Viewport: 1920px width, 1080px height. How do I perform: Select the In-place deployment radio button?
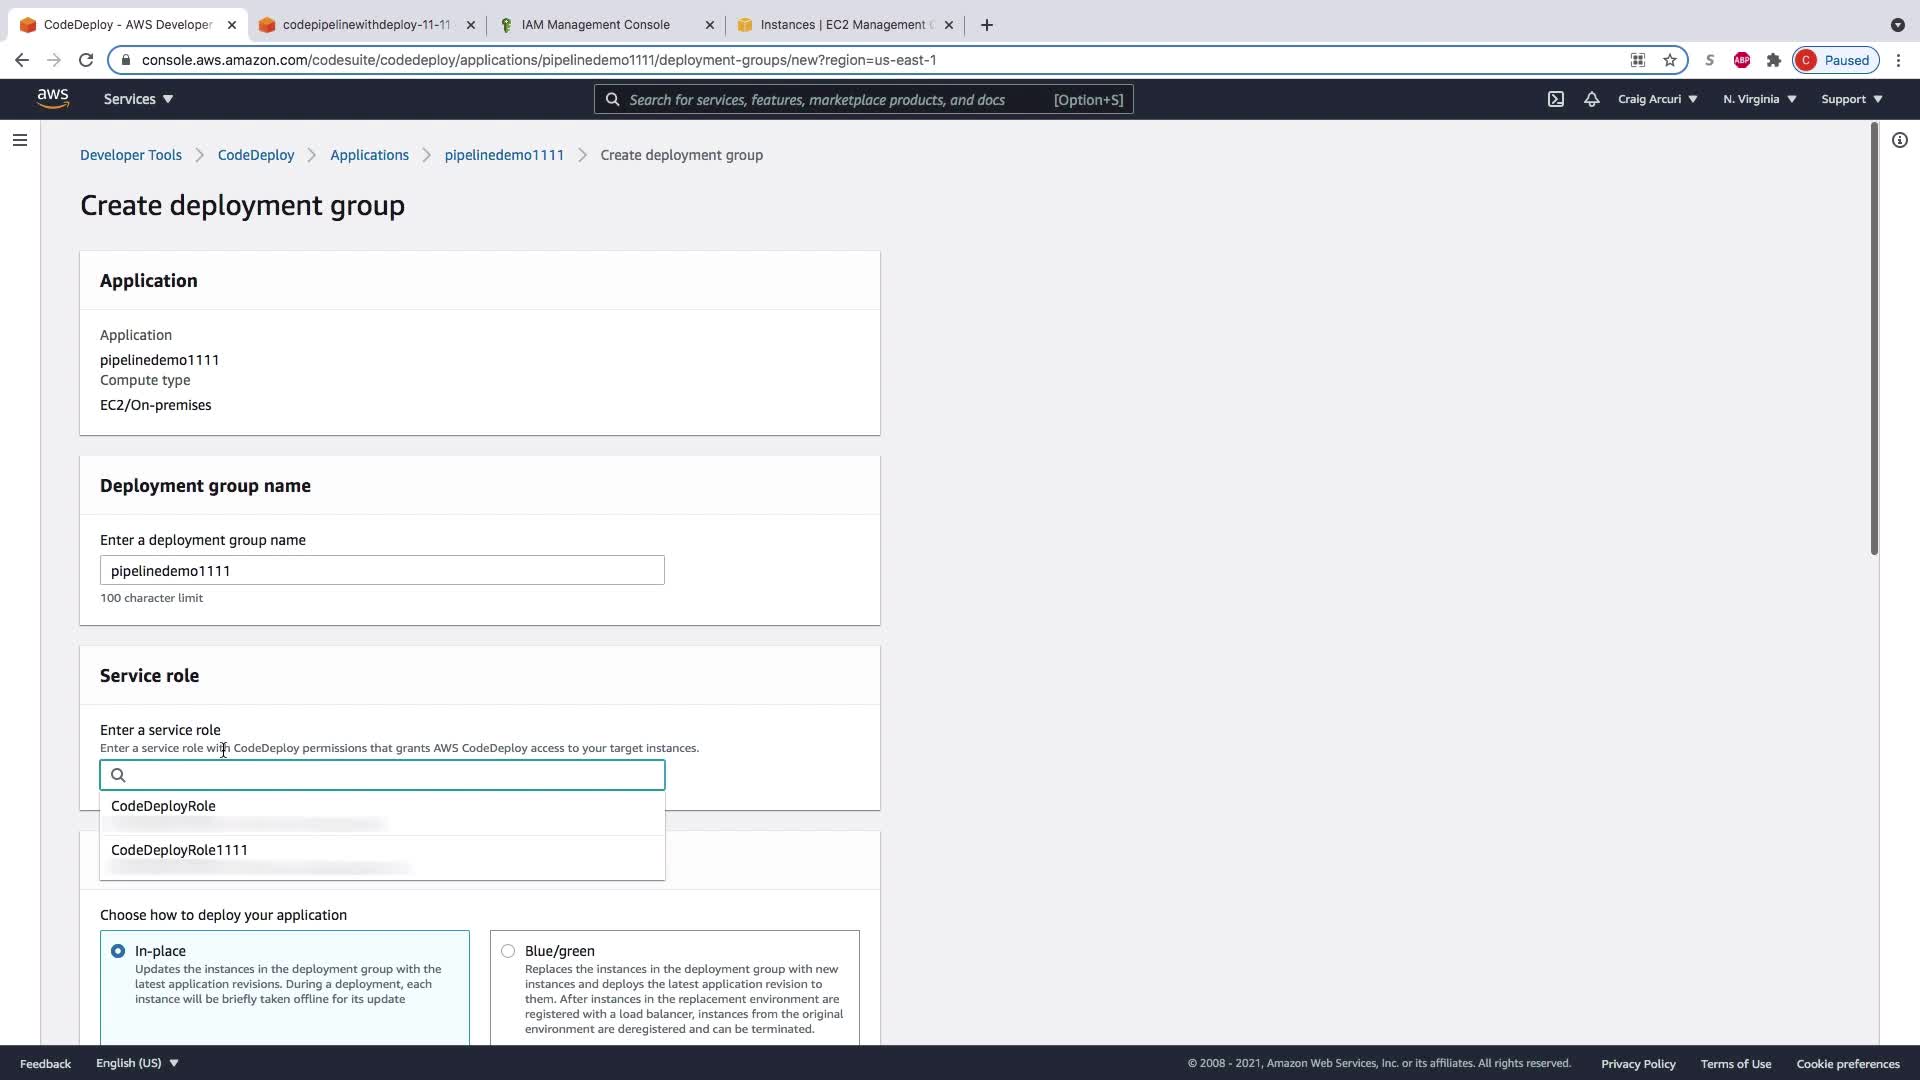[118, 951]
